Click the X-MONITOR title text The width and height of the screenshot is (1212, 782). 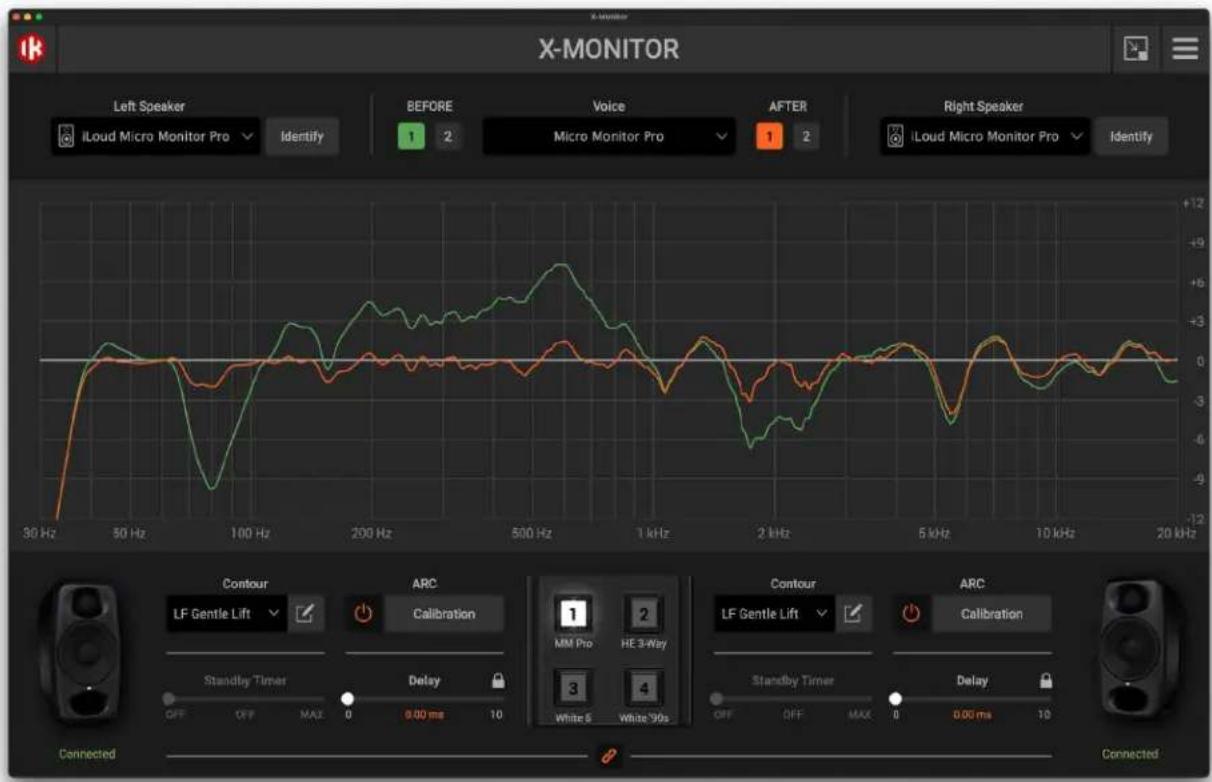pos(609,48)
